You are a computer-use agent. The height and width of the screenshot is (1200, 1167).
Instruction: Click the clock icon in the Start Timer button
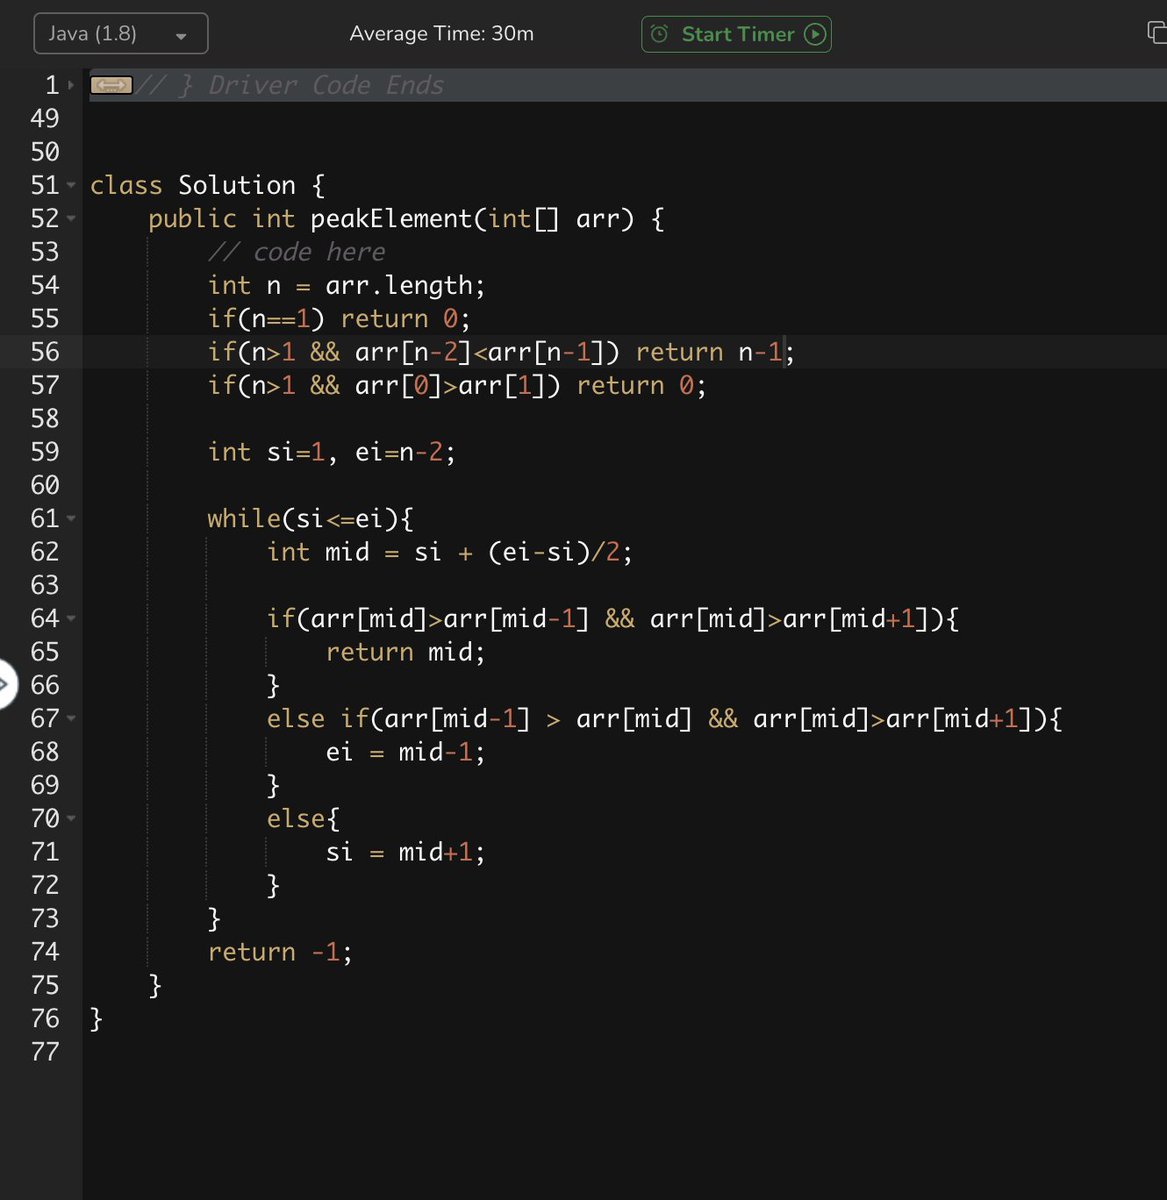(659, 34)
